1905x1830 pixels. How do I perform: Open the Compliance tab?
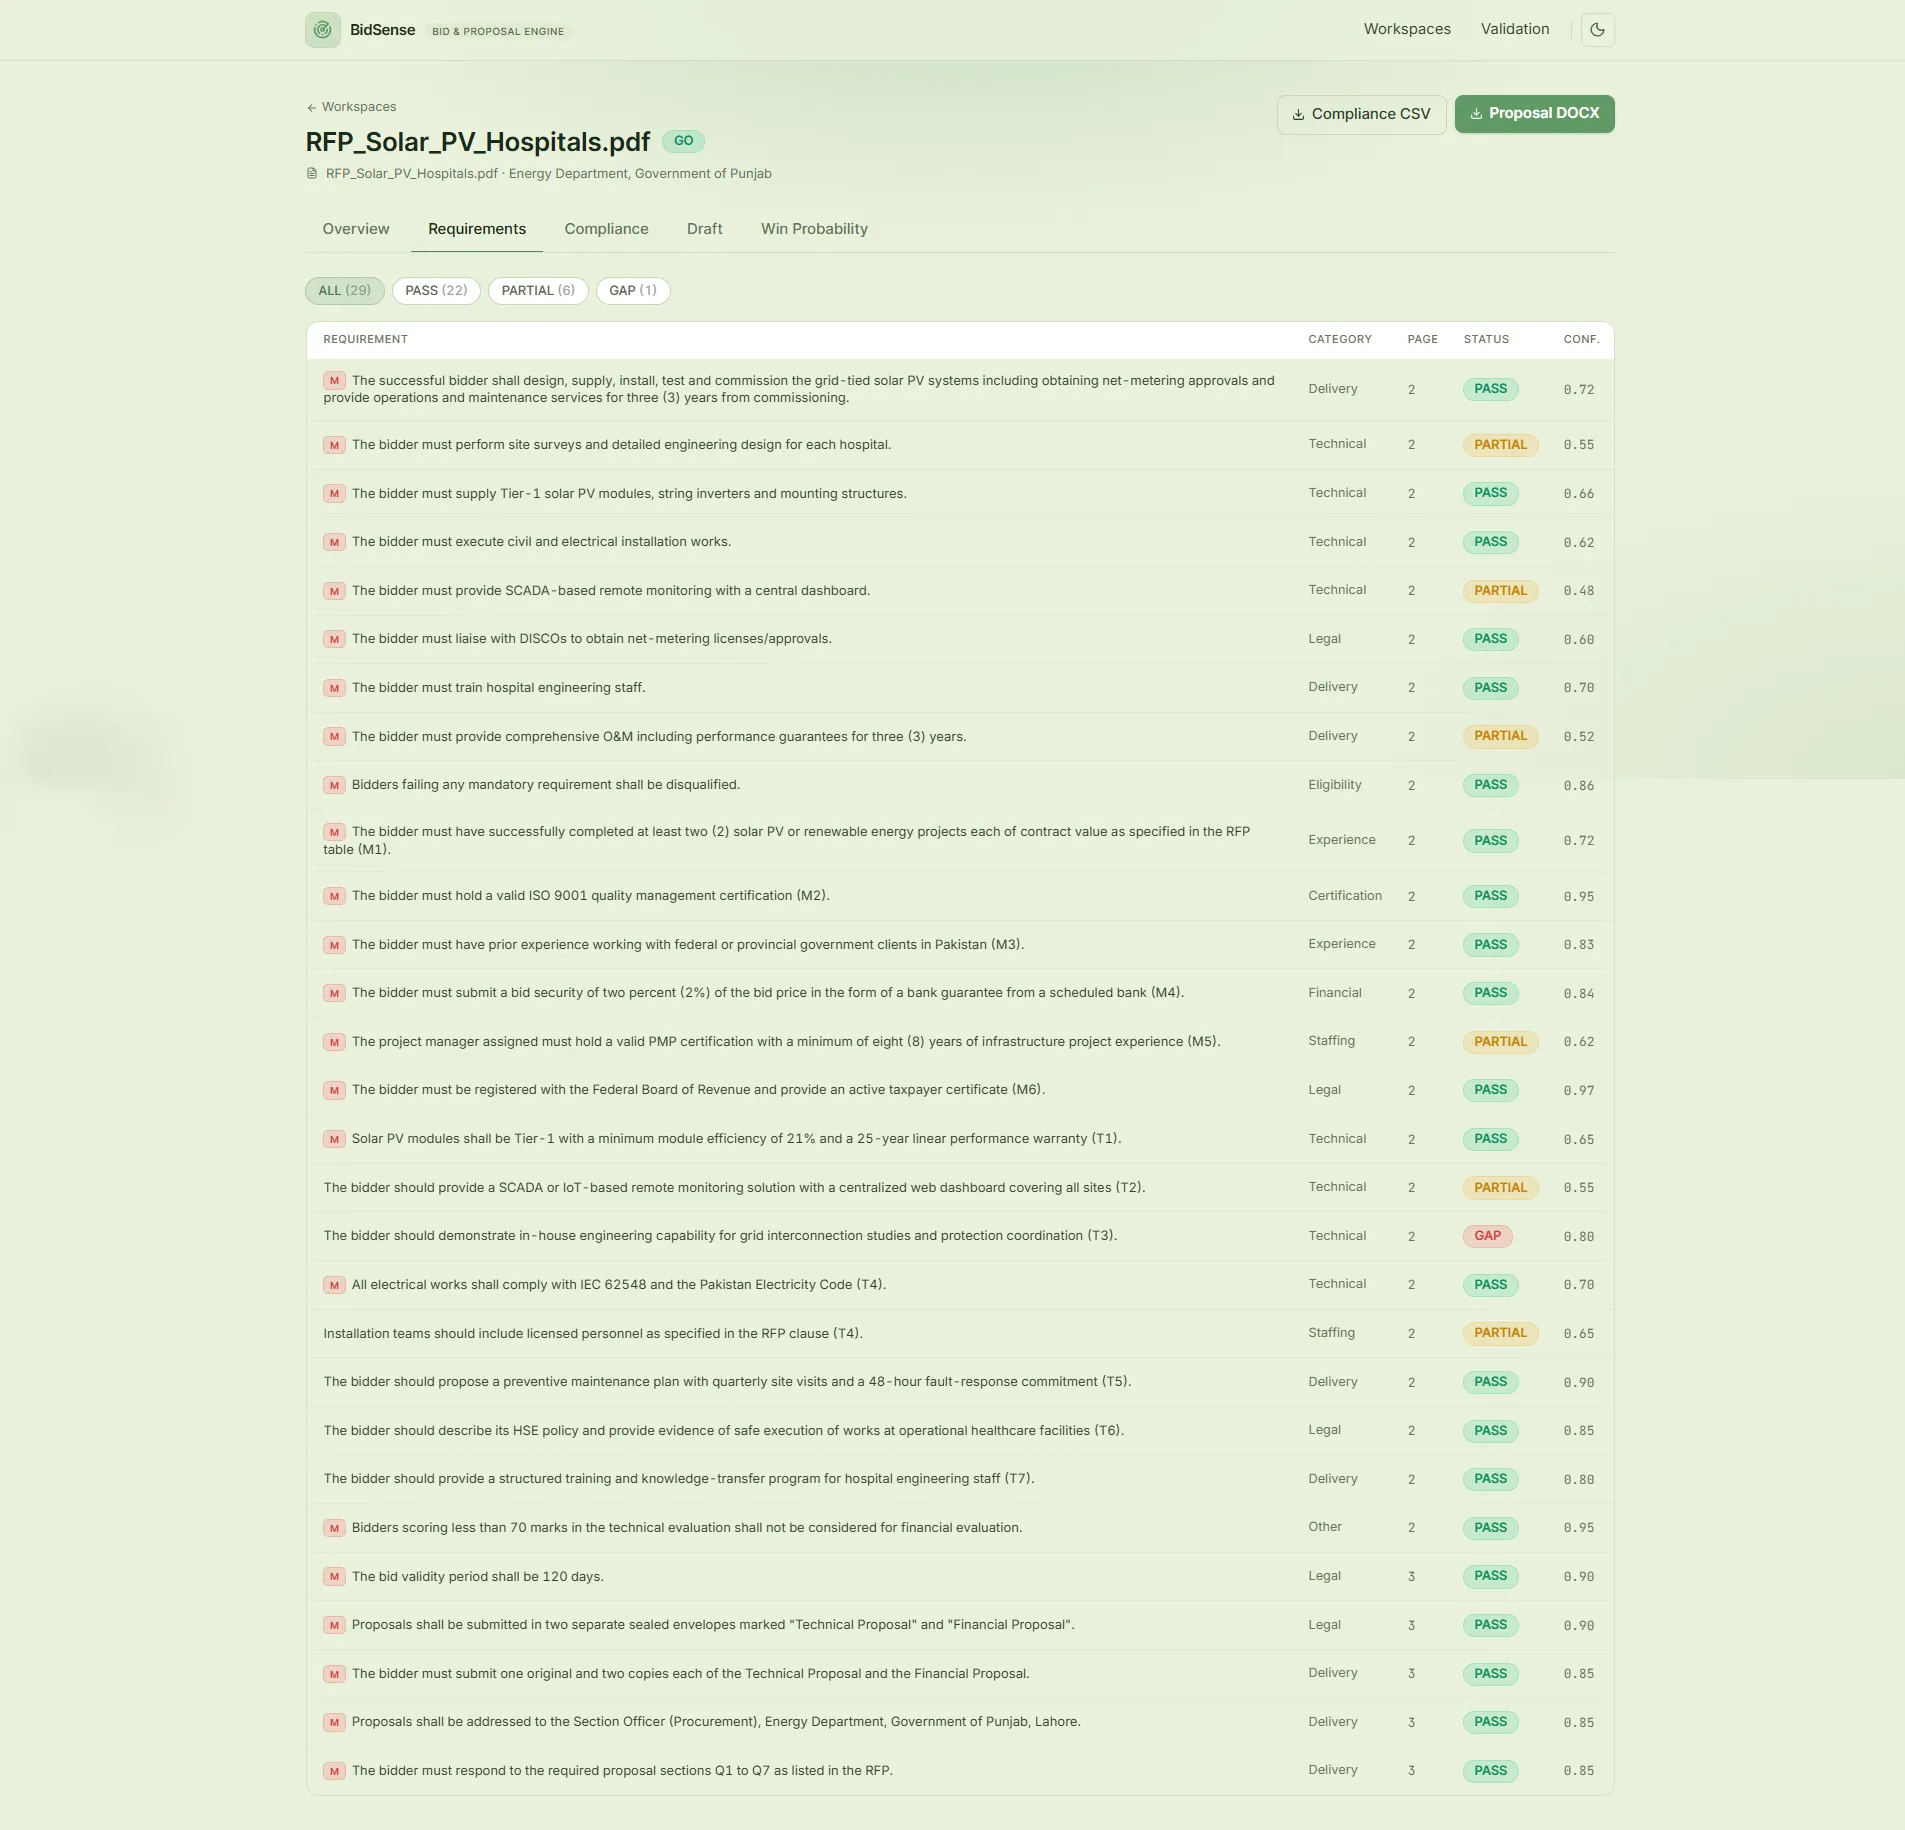[606, 229]
